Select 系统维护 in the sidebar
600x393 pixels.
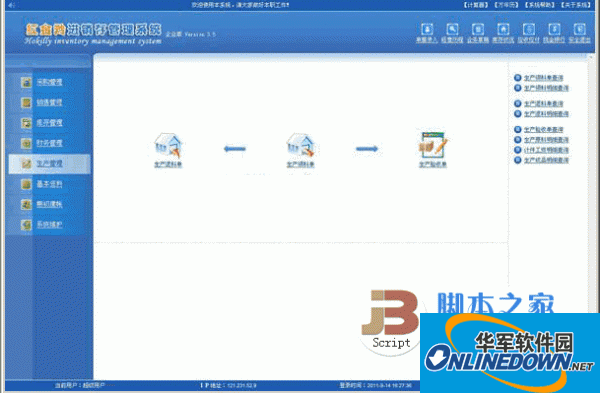[49, 225]
